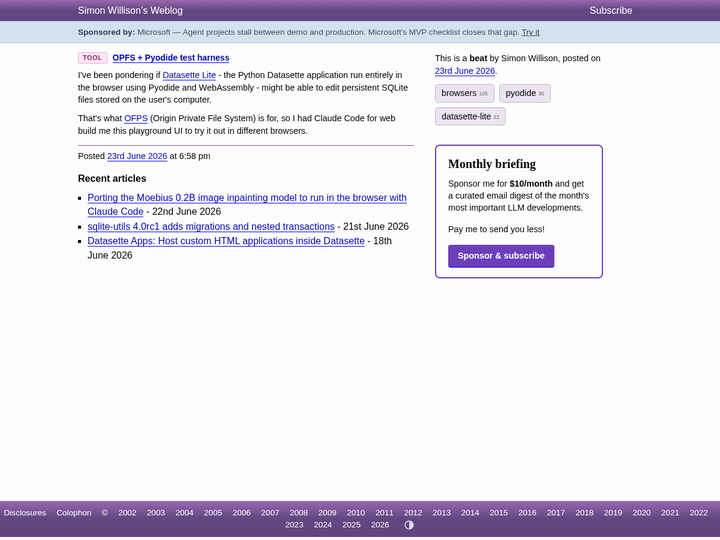Image resolution: width=720 pixels, height=540 pixels.
Task: Open the Subscribe link in the header
Action: 611,11
